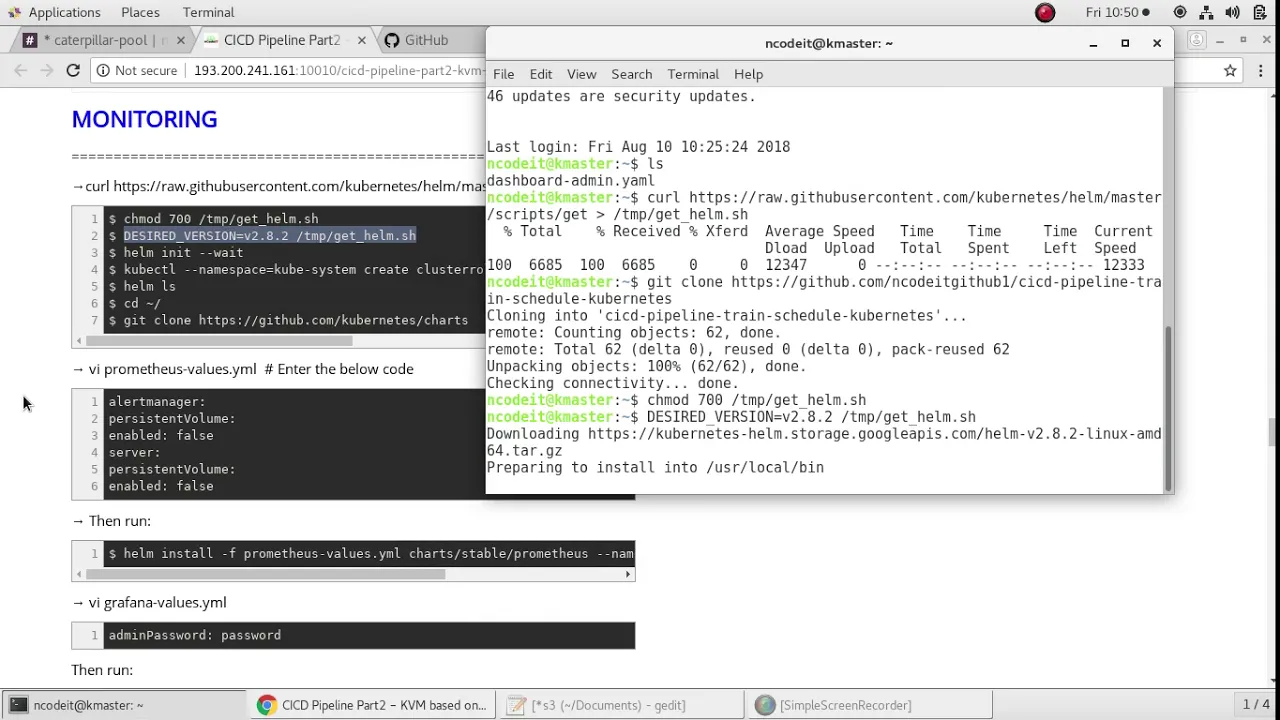Screen dimensions: 1280x720
Task: Click the alertmanager: line in YAML block
Action: 157,401
